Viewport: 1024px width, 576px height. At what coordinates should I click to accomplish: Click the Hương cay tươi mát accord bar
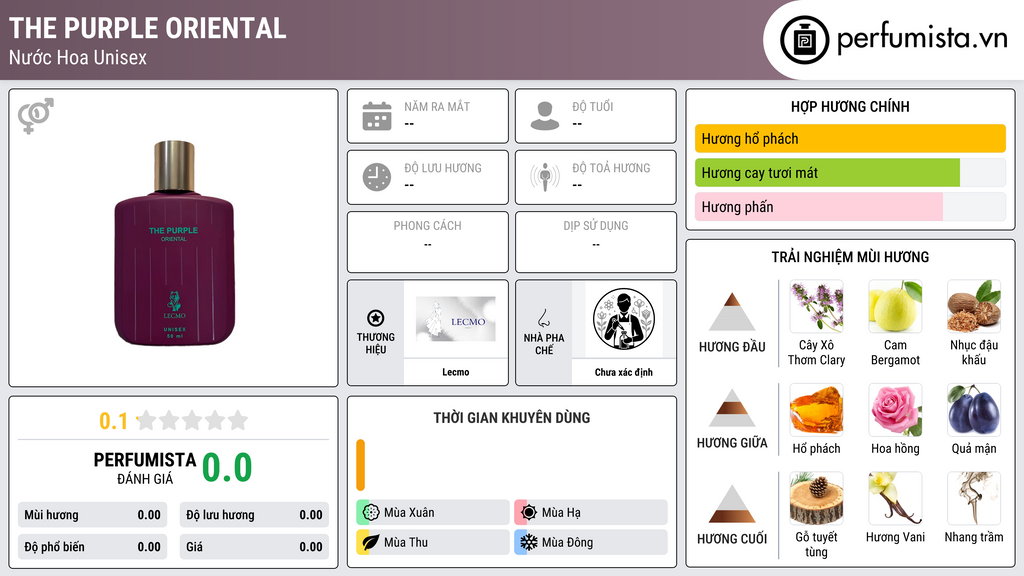850,173
